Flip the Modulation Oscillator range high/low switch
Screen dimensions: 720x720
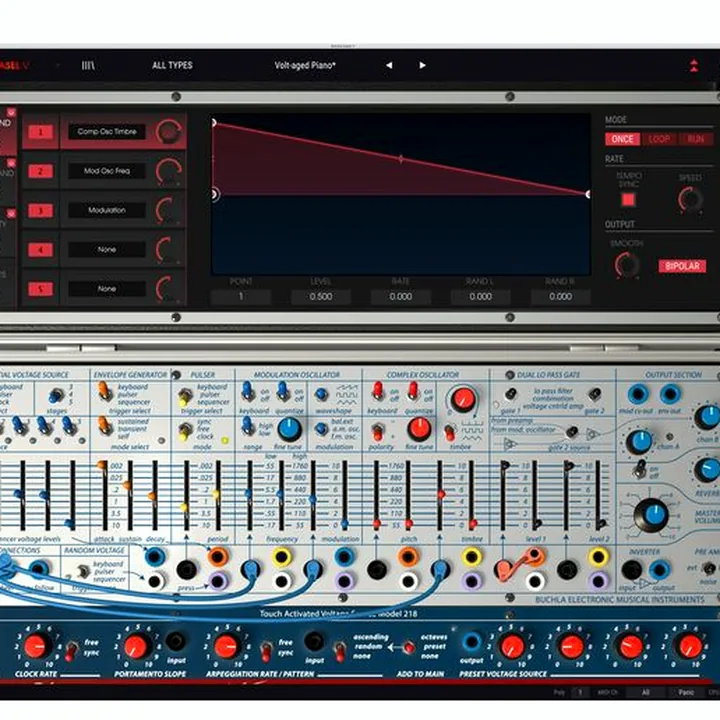(x=248, y=427)
